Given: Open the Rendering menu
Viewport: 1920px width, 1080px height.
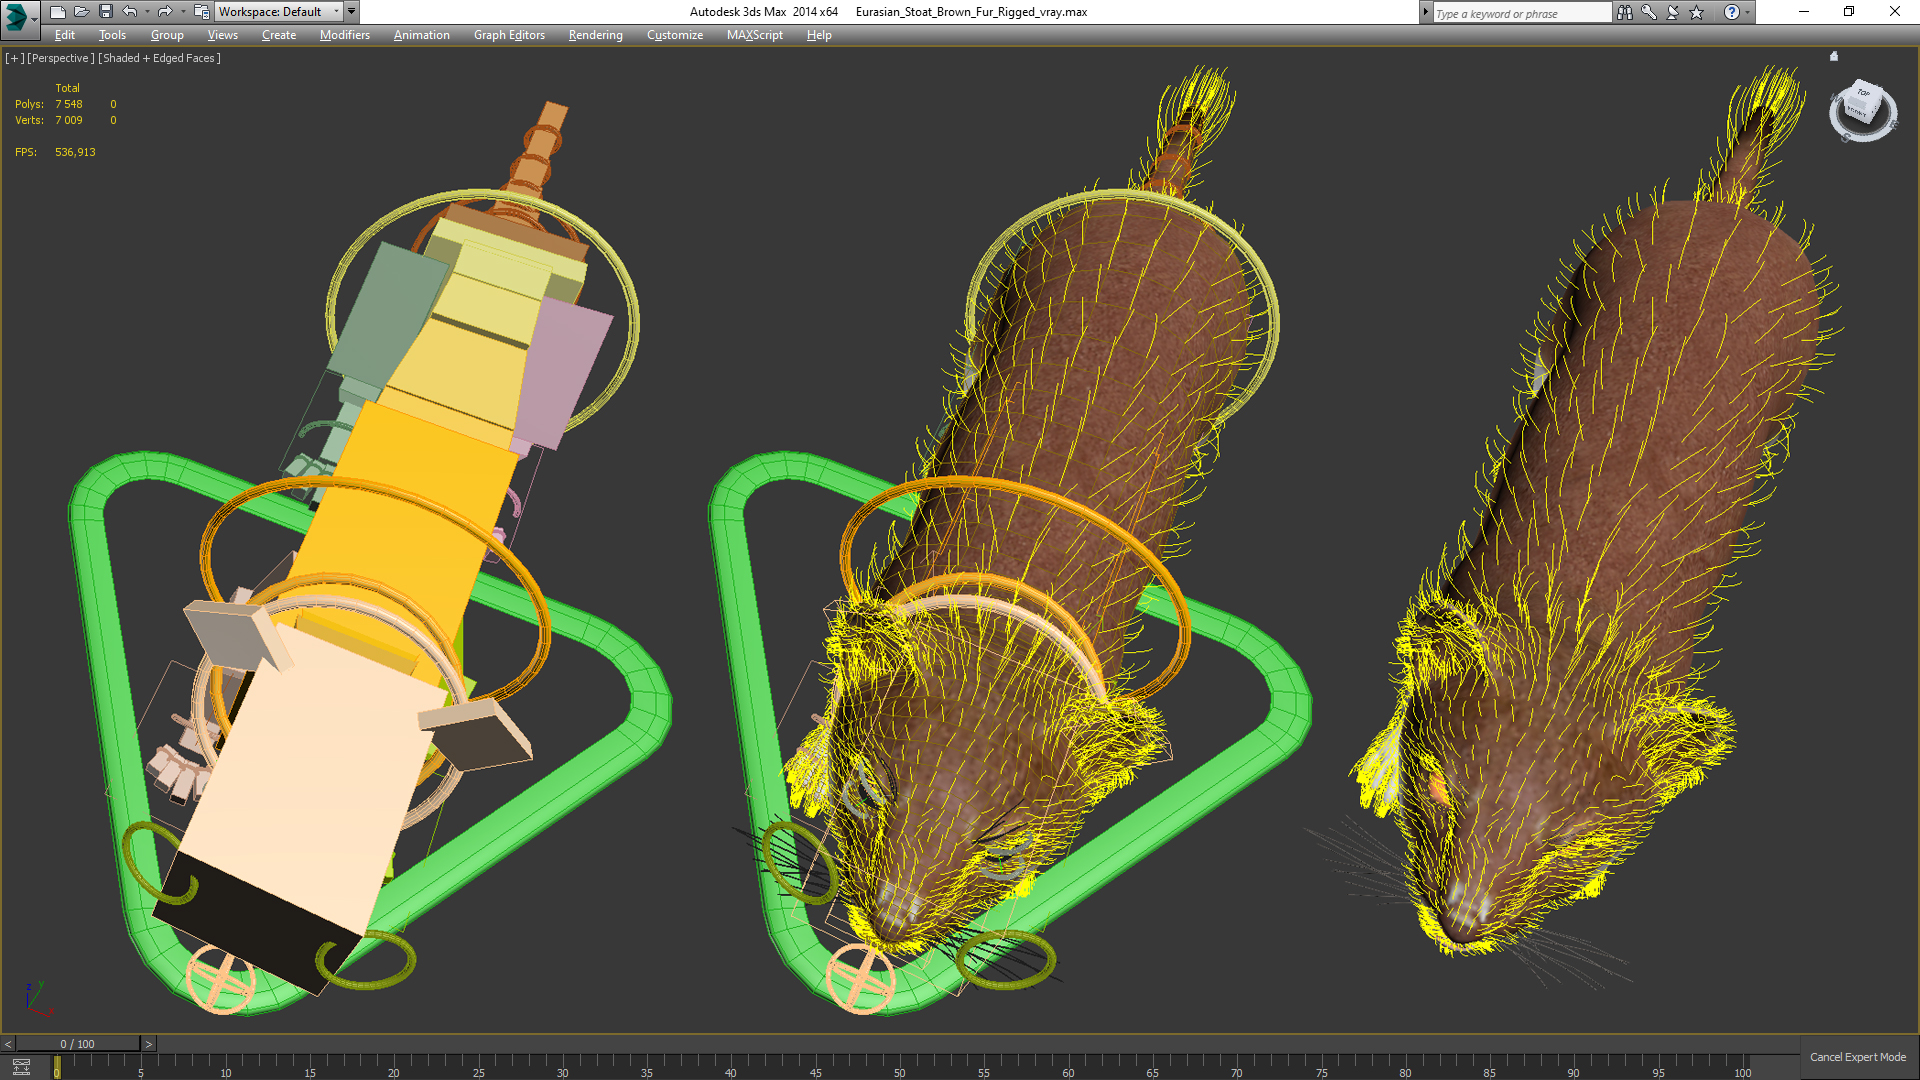Looking at the screenshot, I should 595,35.
